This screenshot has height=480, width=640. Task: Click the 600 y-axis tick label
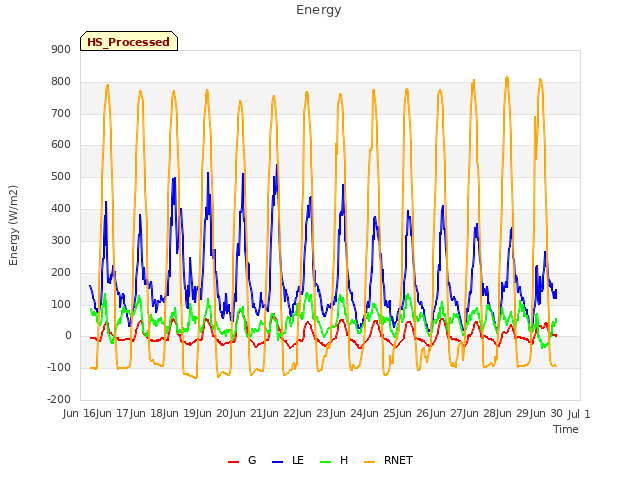(x=61, y=144)
